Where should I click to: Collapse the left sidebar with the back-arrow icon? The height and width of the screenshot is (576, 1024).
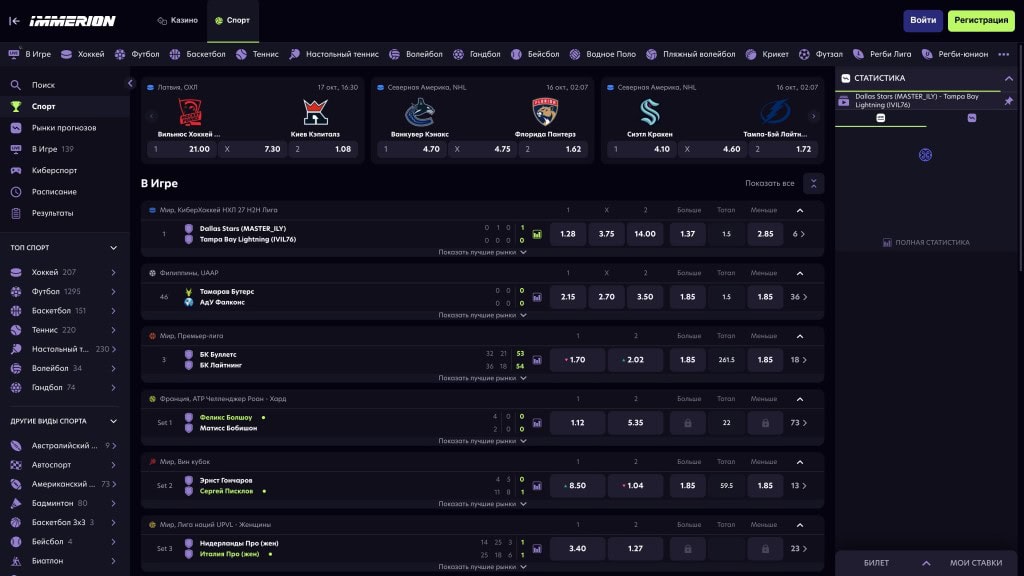[x=14, y=21]
